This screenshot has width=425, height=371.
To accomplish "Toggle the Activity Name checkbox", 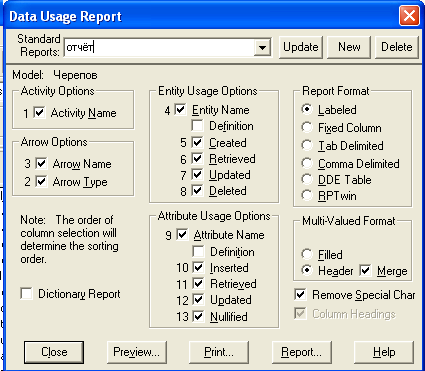I will (39, 113).
